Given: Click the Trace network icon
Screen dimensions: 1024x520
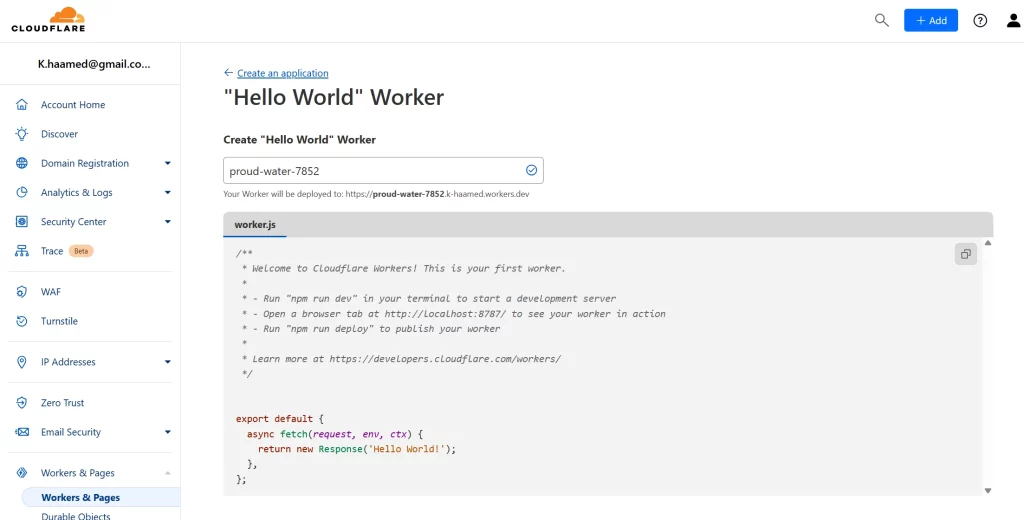Looking at the screenshot, I should (x=22, y=251).
